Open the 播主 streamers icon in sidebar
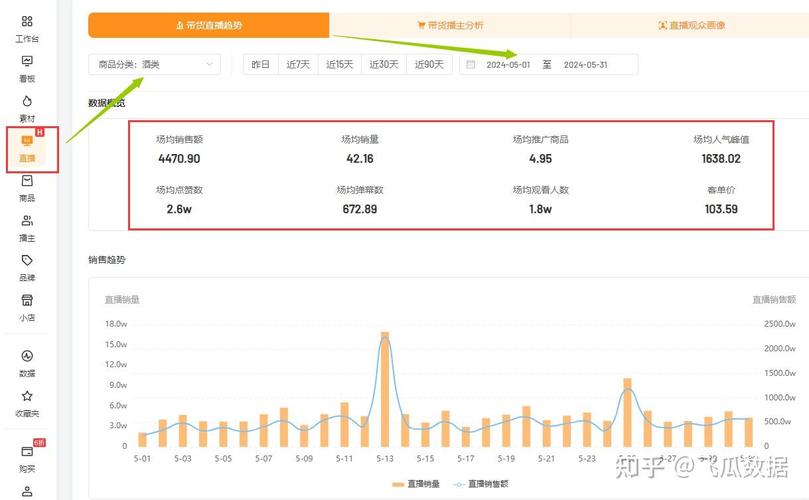 tap(27, 221)
